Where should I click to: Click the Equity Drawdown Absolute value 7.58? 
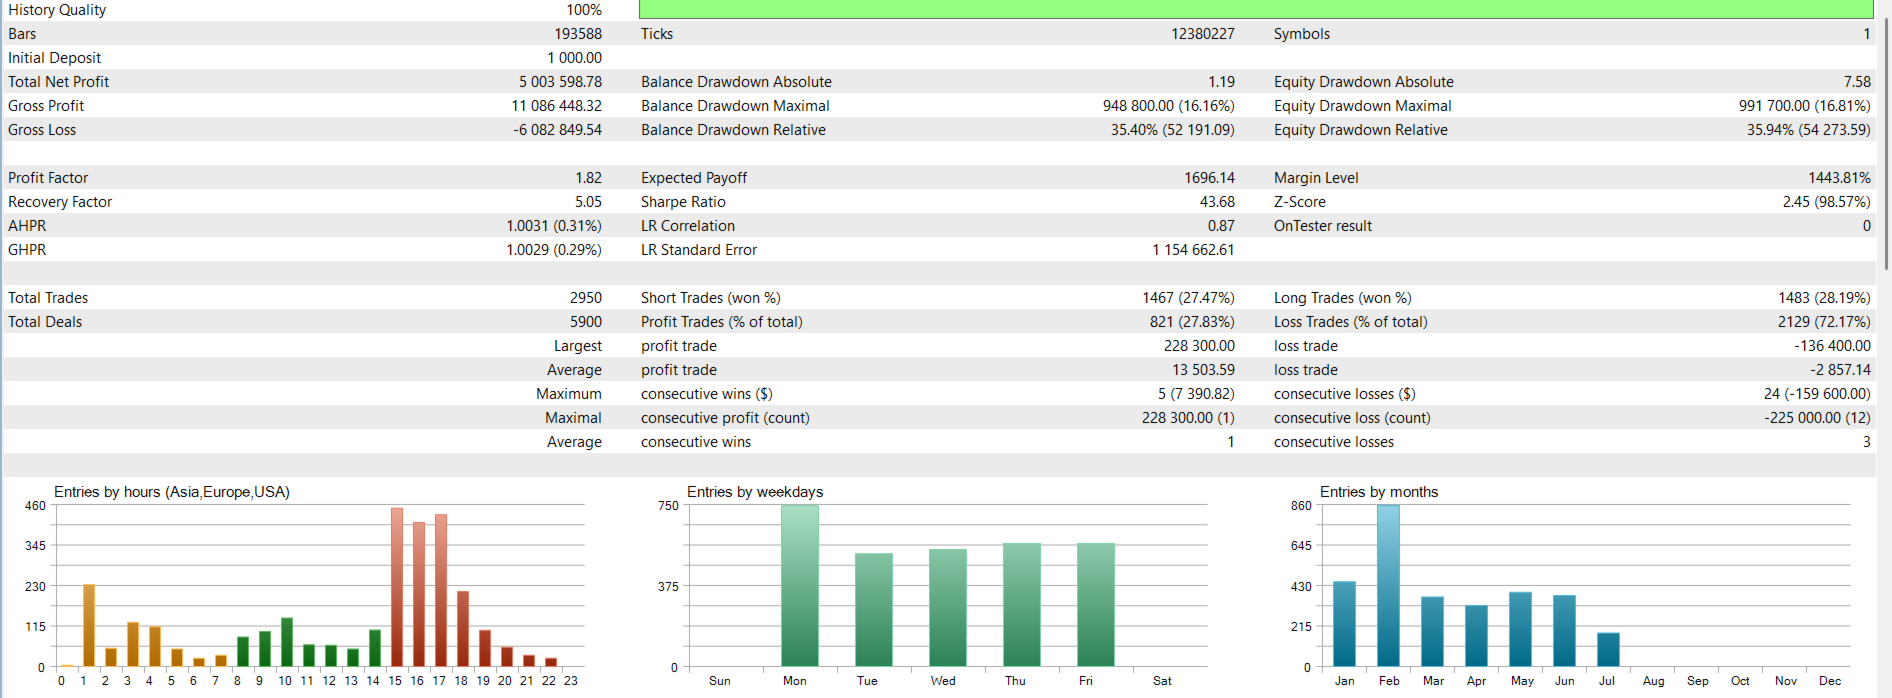coord(1857,82)
